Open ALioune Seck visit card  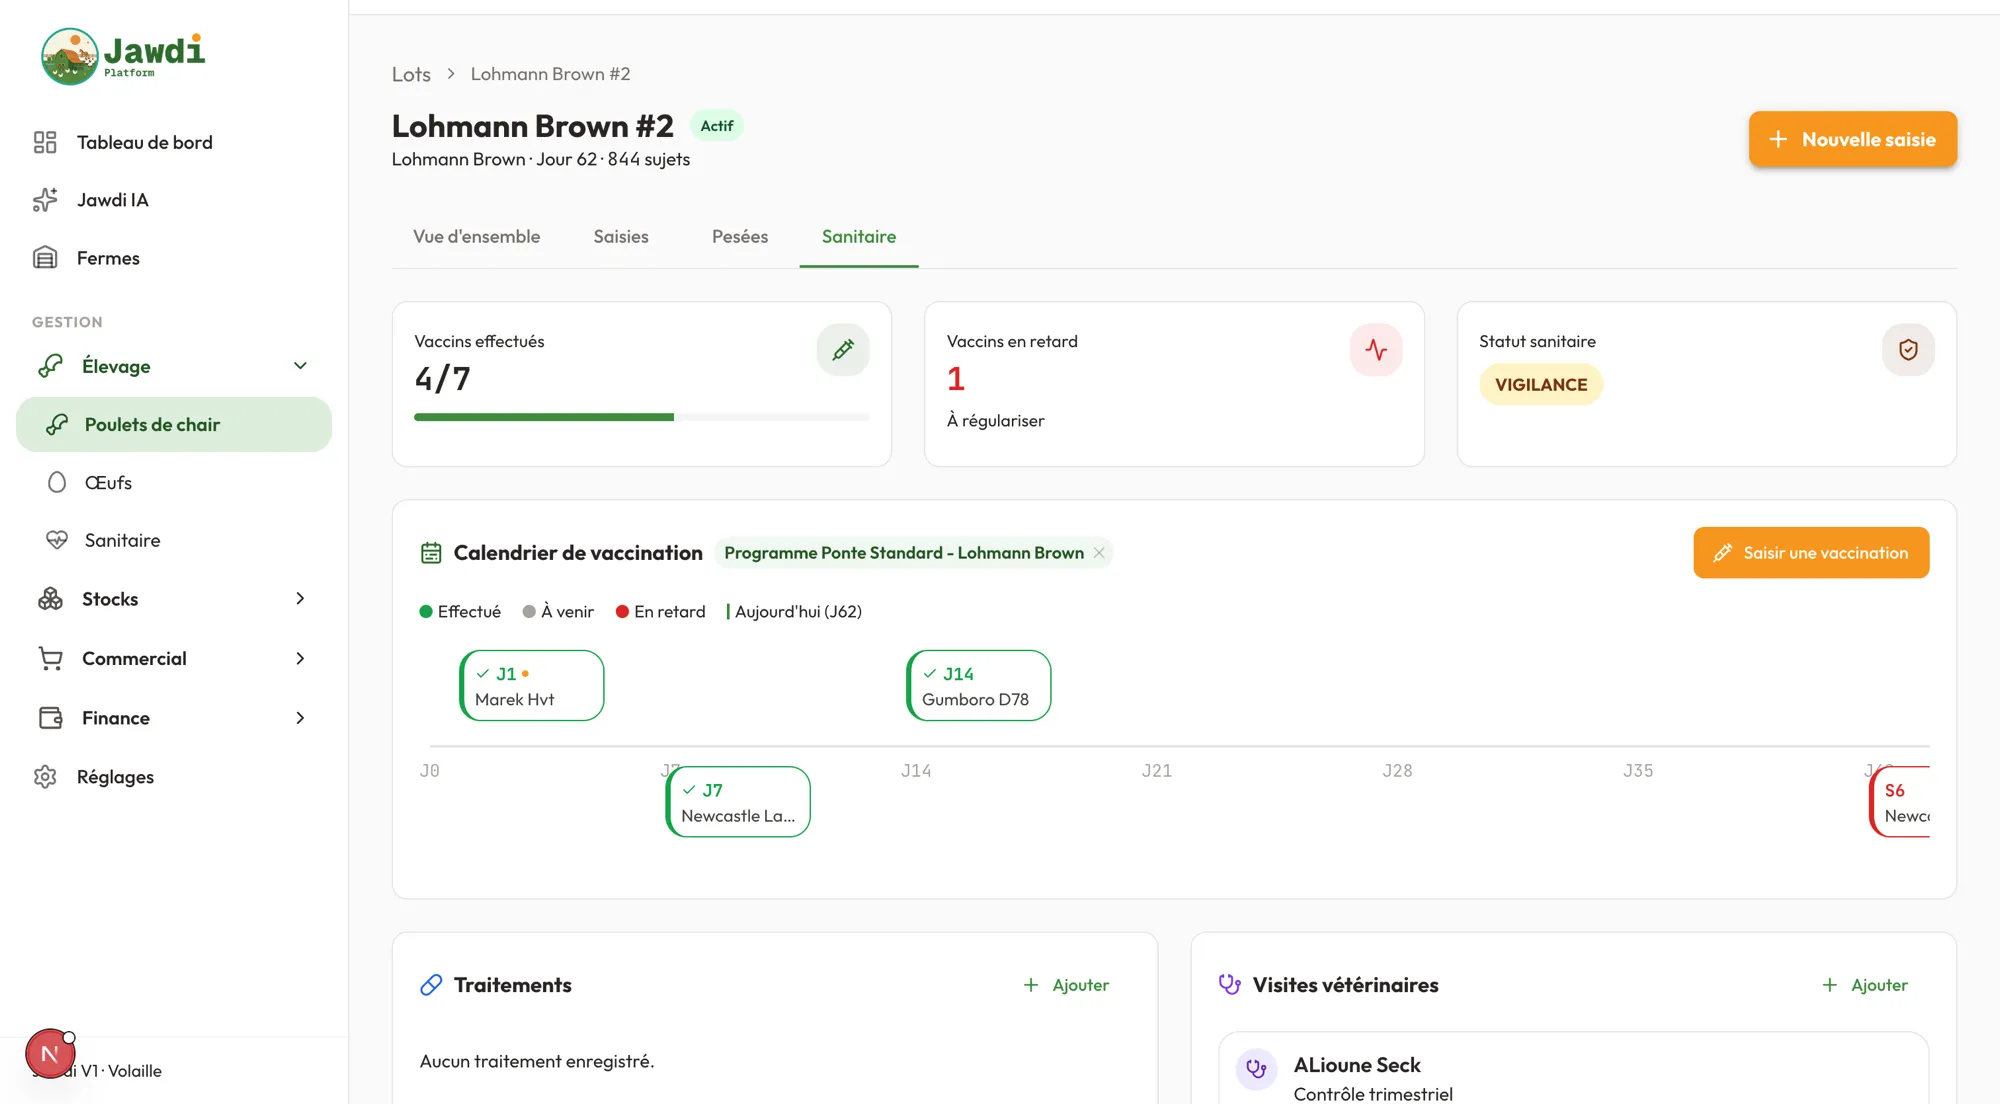pyautogui.click(x=1573, y=1068)
